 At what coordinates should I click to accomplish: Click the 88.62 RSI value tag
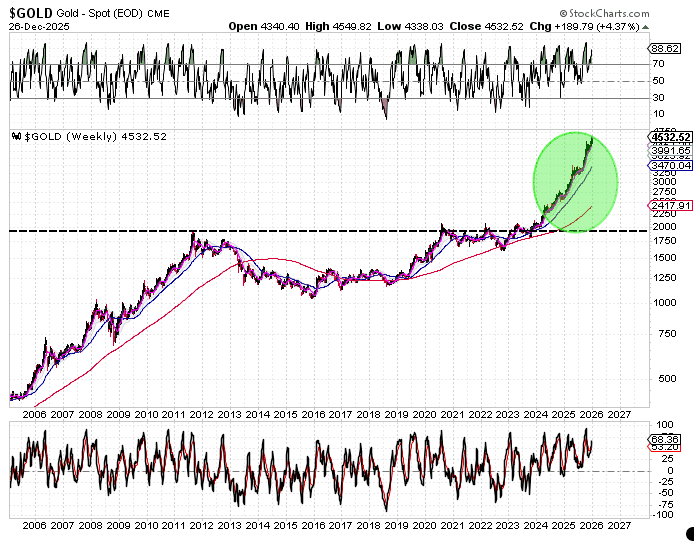(664, 48)
